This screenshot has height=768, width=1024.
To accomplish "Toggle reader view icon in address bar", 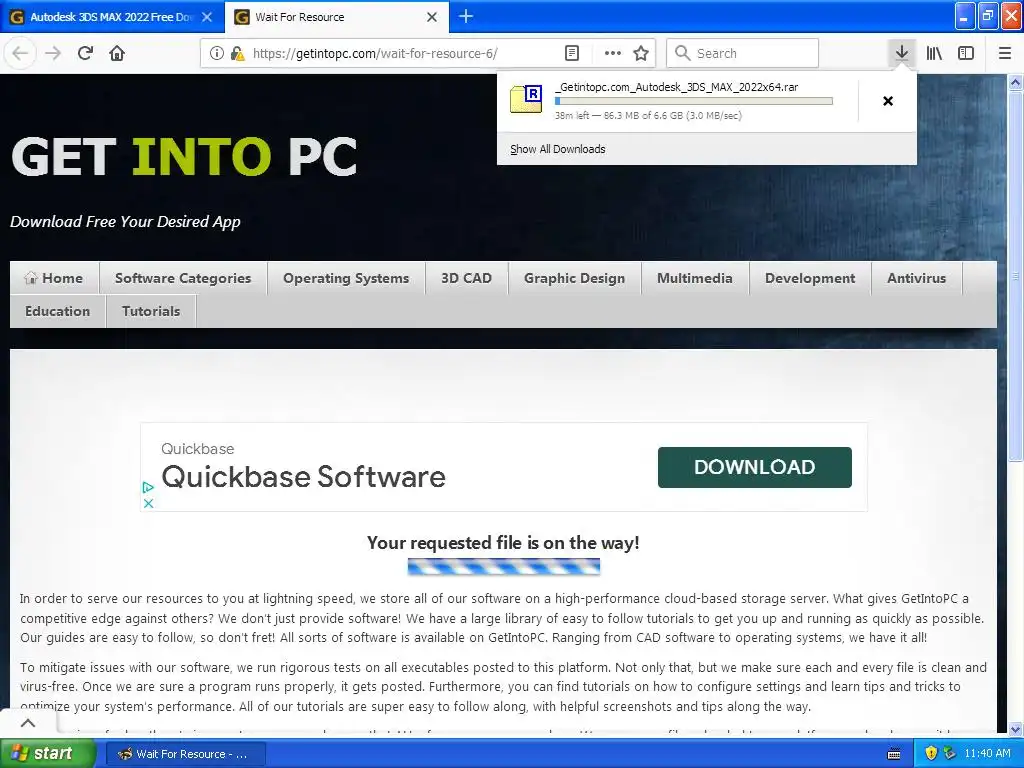I will coord(571,53).
